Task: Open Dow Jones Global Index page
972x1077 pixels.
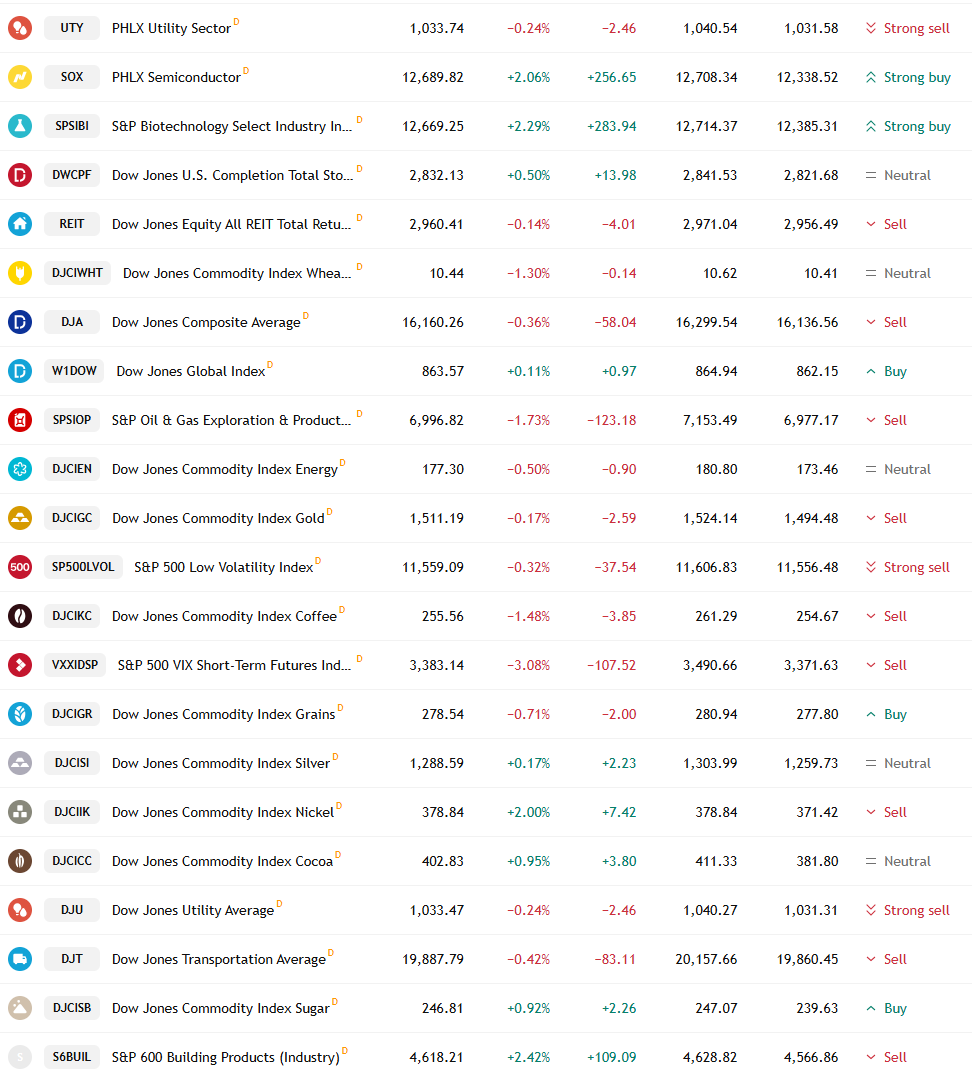Action: [190, 371]
